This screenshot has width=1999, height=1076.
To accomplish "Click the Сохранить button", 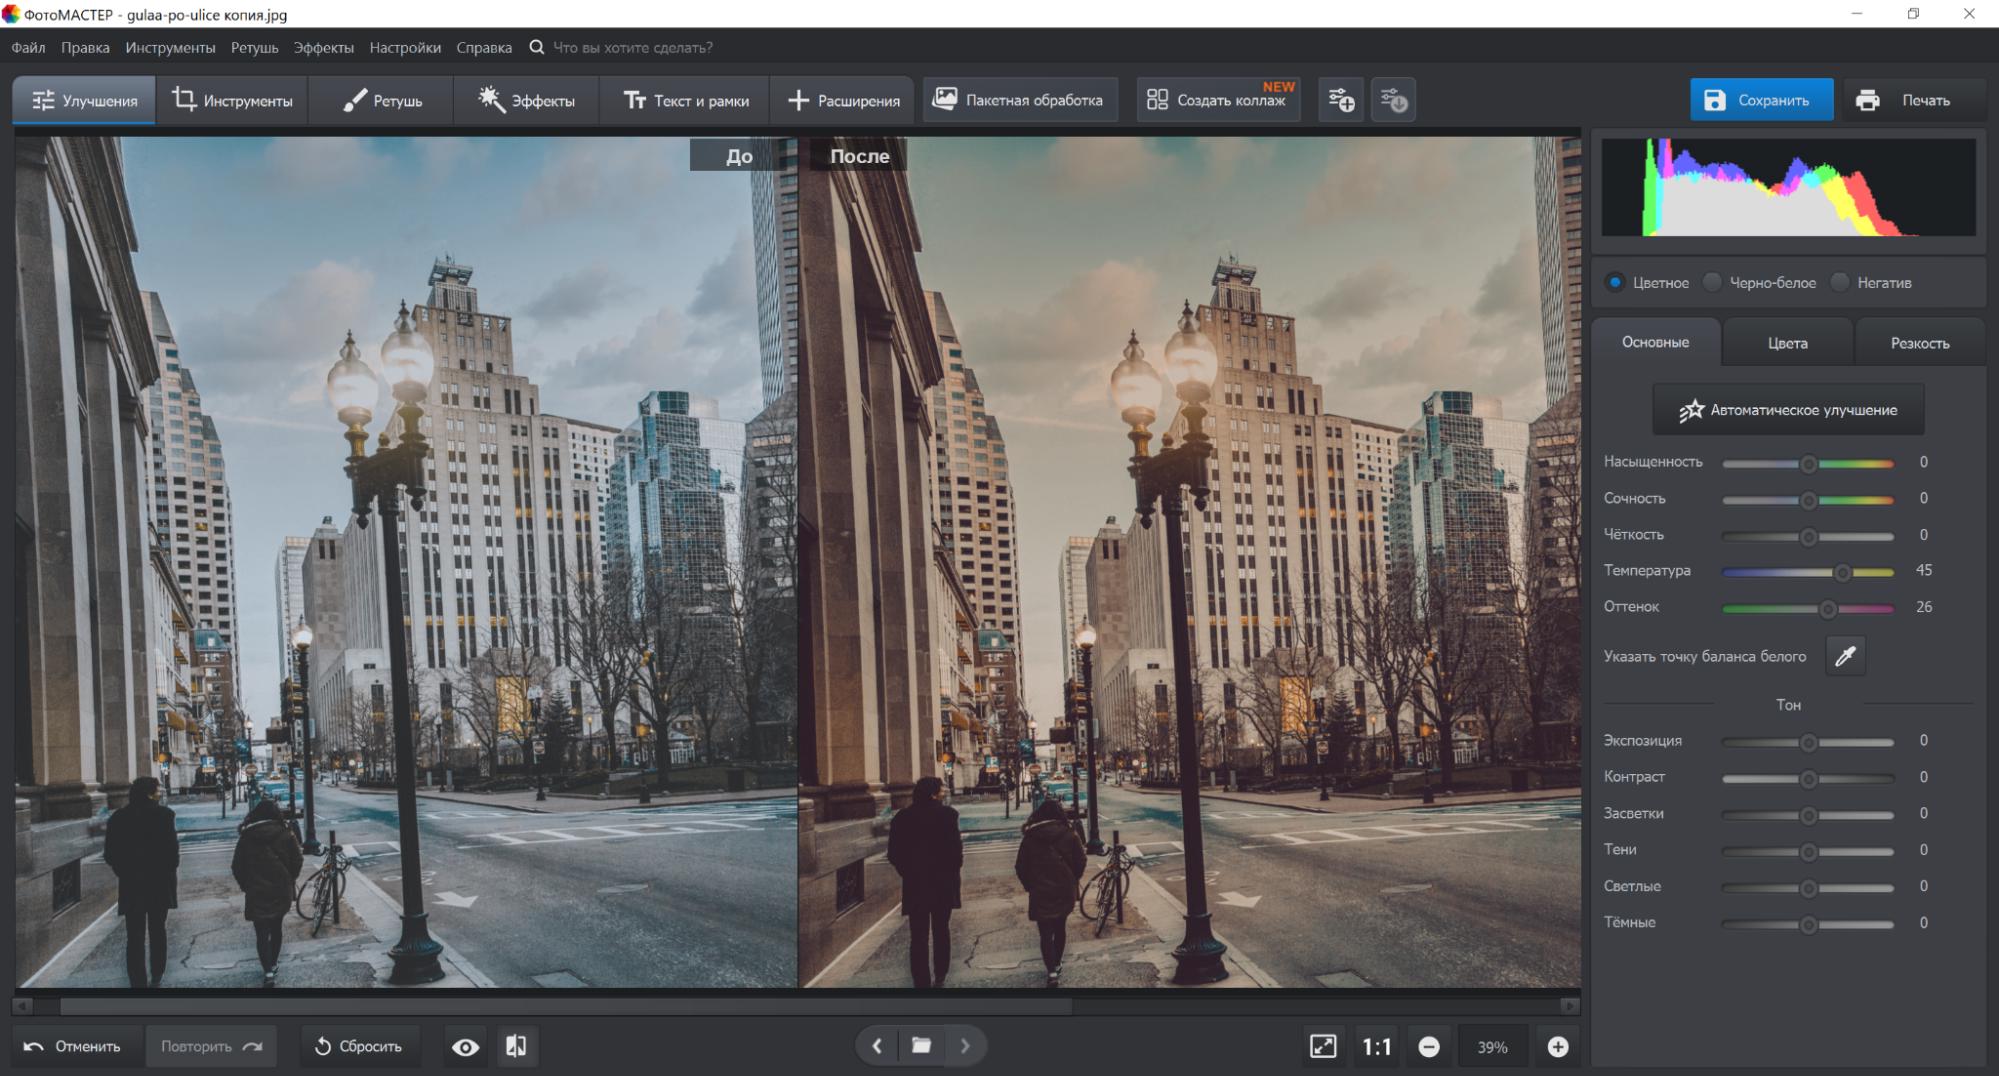I will (1761, 100).
